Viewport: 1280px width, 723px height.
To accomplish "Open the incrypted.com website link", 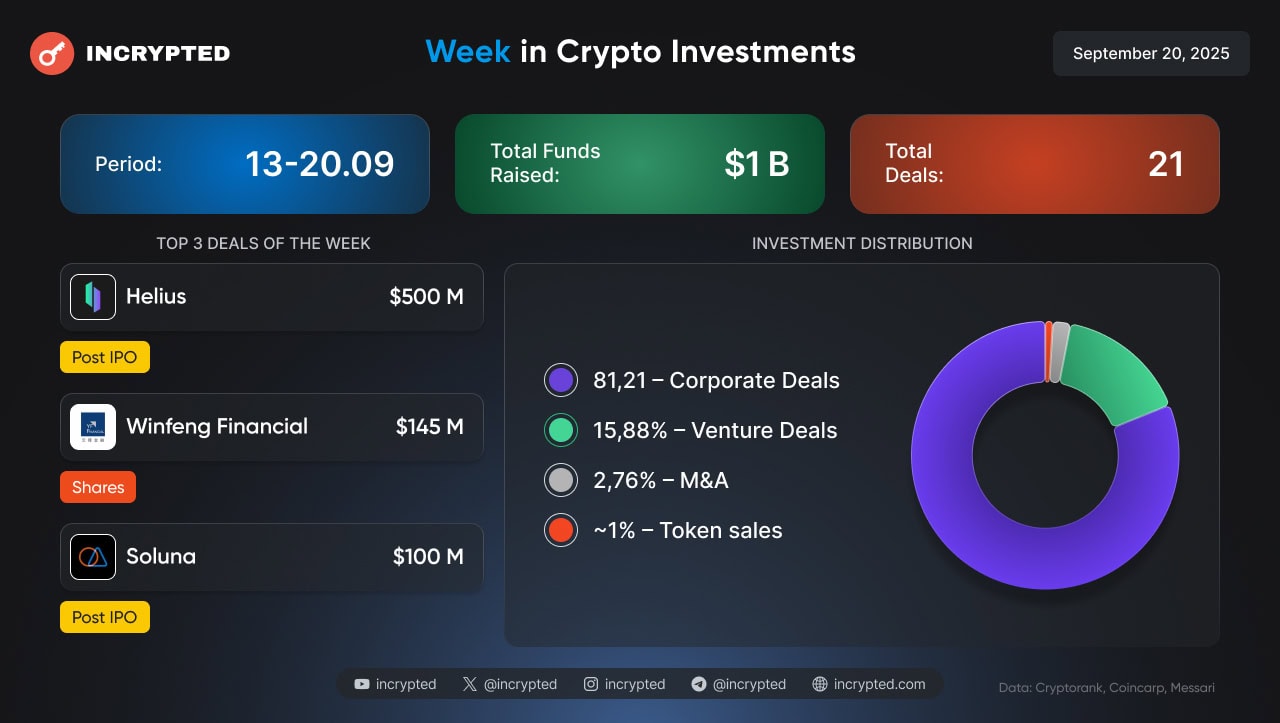I will pyautogui.click(x=869, y=684).
